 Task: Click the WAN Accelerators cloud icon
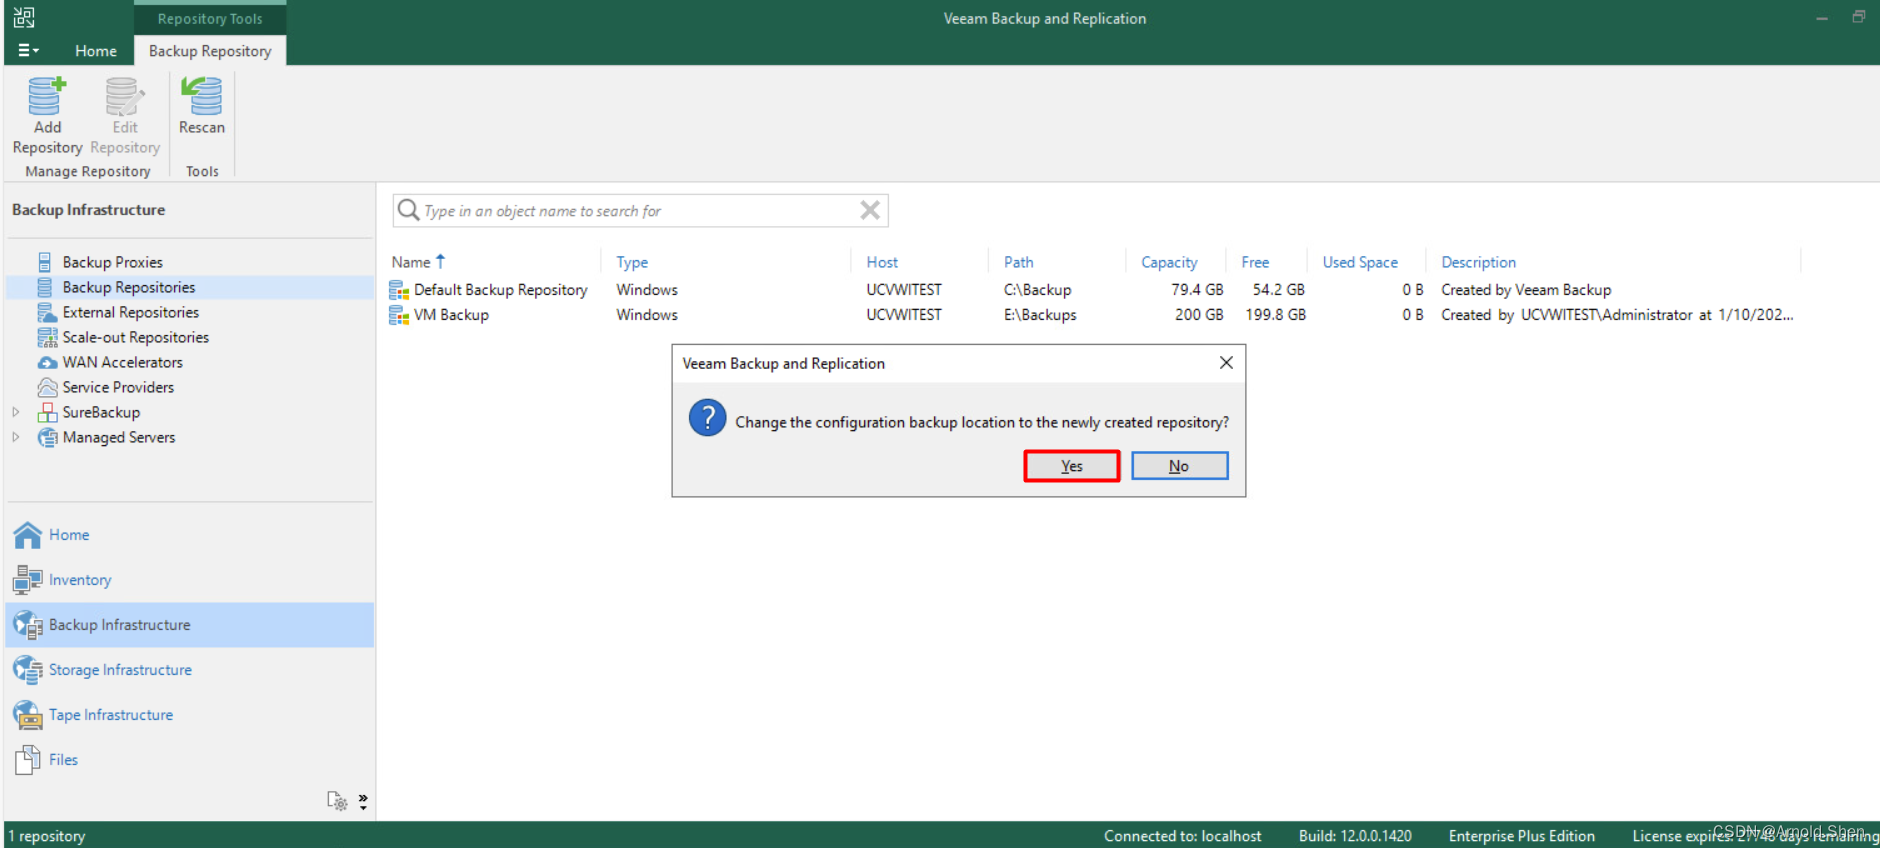coord(47,362)
